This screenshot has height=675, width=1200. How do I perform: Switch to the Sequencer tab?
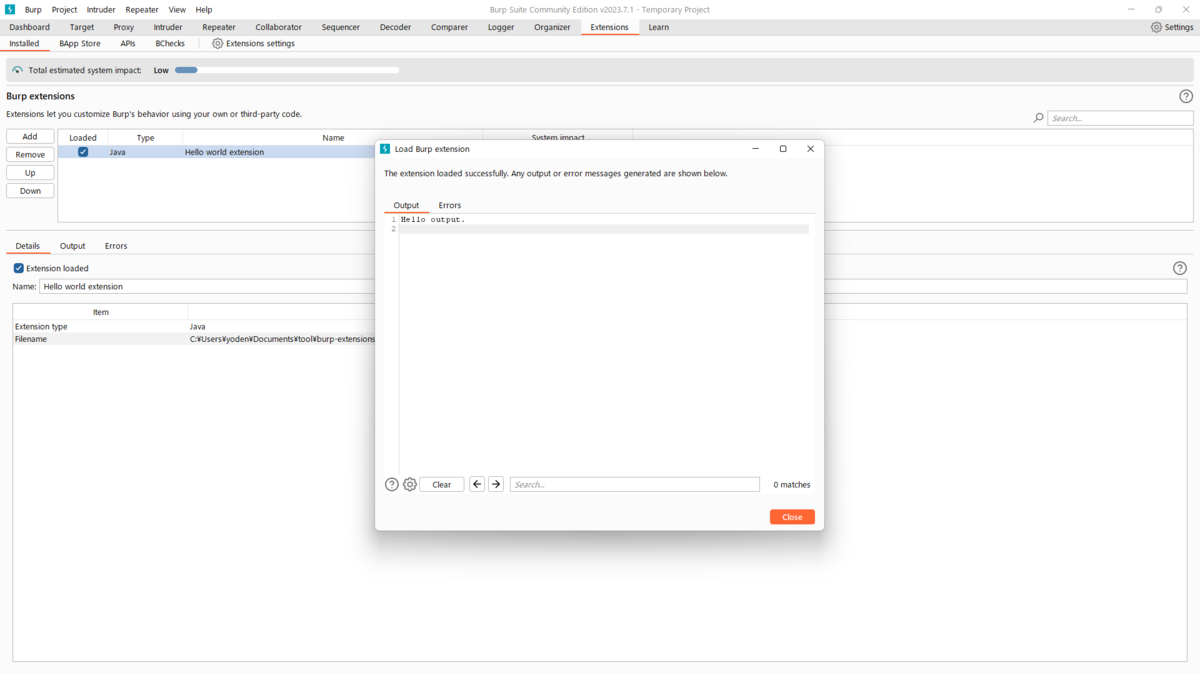point(341,27)
